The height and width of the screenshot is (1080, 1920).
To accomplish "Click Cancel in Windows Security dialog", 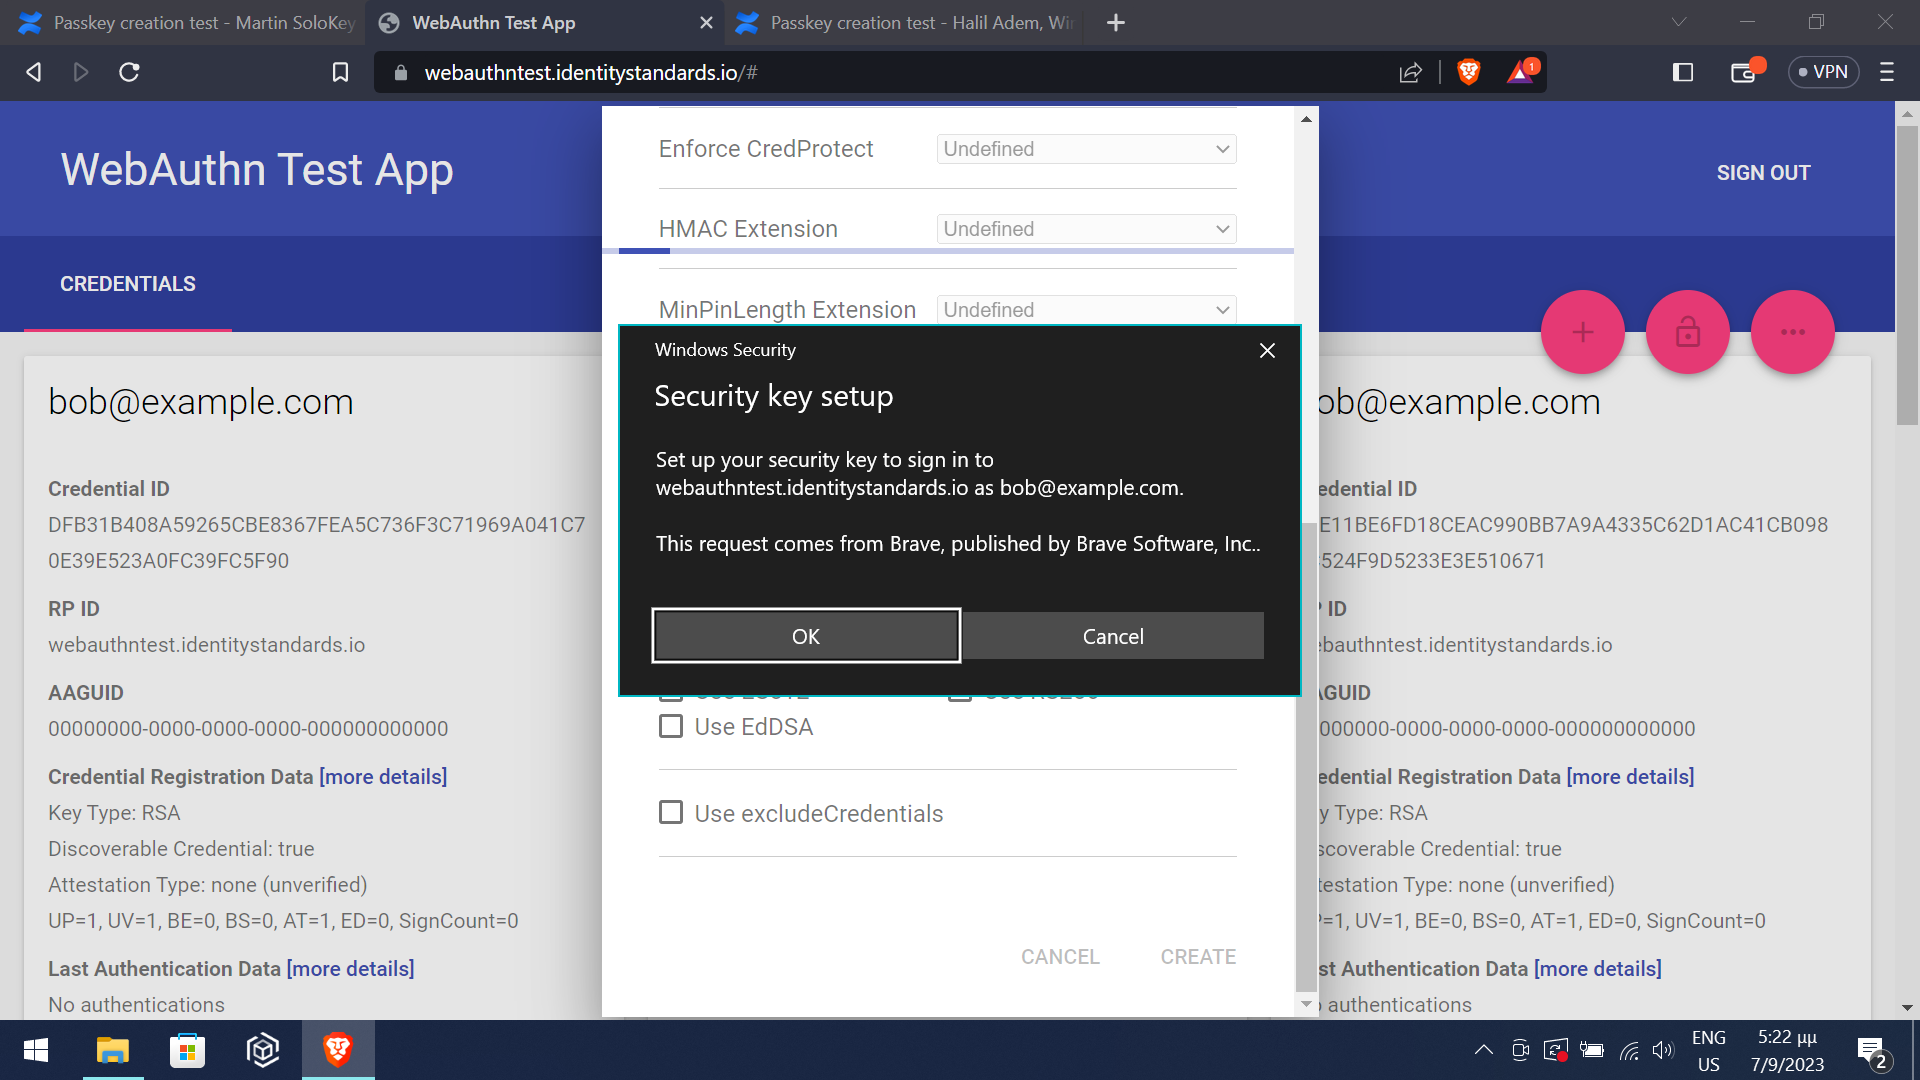I will click(x=1113, y=636).
